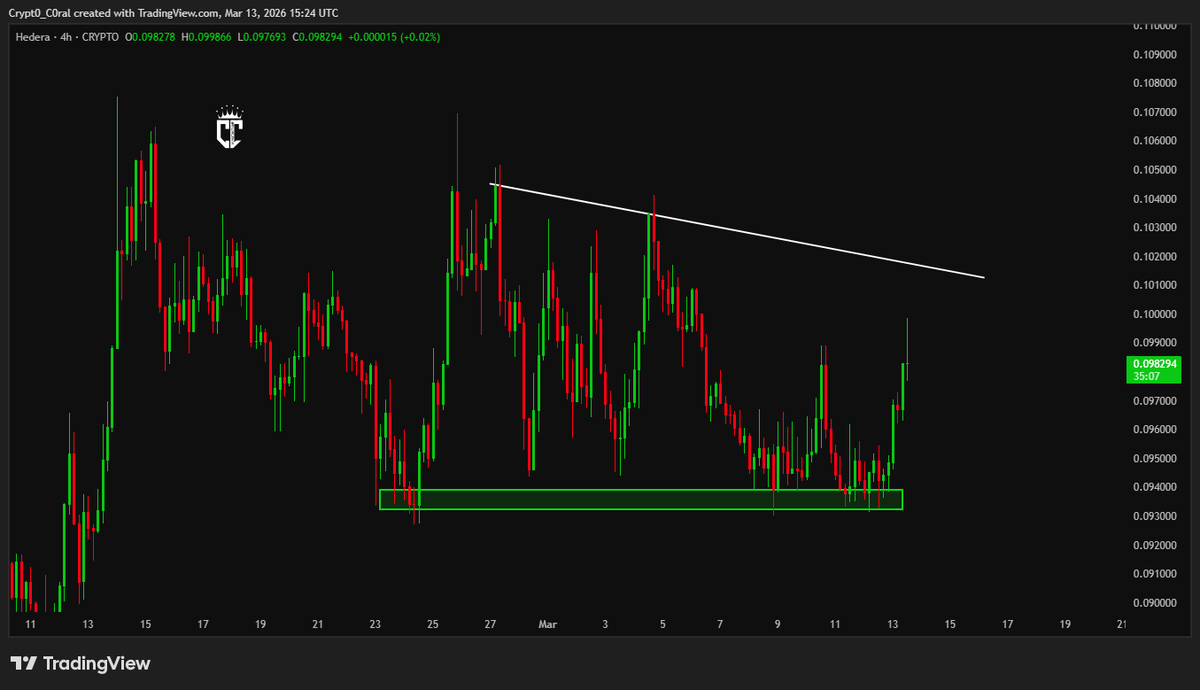
Task: Click the 0.093000 price axis label
Action: point(1153,516)
